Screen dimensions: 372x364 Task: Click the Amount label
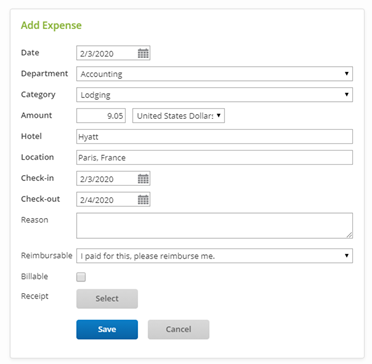pos(36,115)
